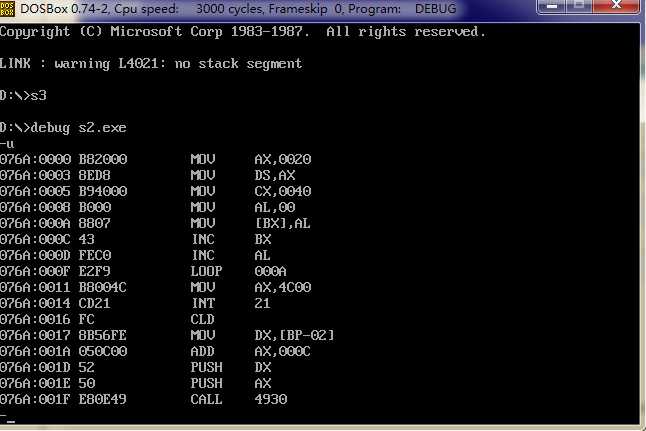Click the 'Copyright (C) Microsoft Corp' line
Image resolution: width=646 pixels, height=431 pixels.
point(243,32)
